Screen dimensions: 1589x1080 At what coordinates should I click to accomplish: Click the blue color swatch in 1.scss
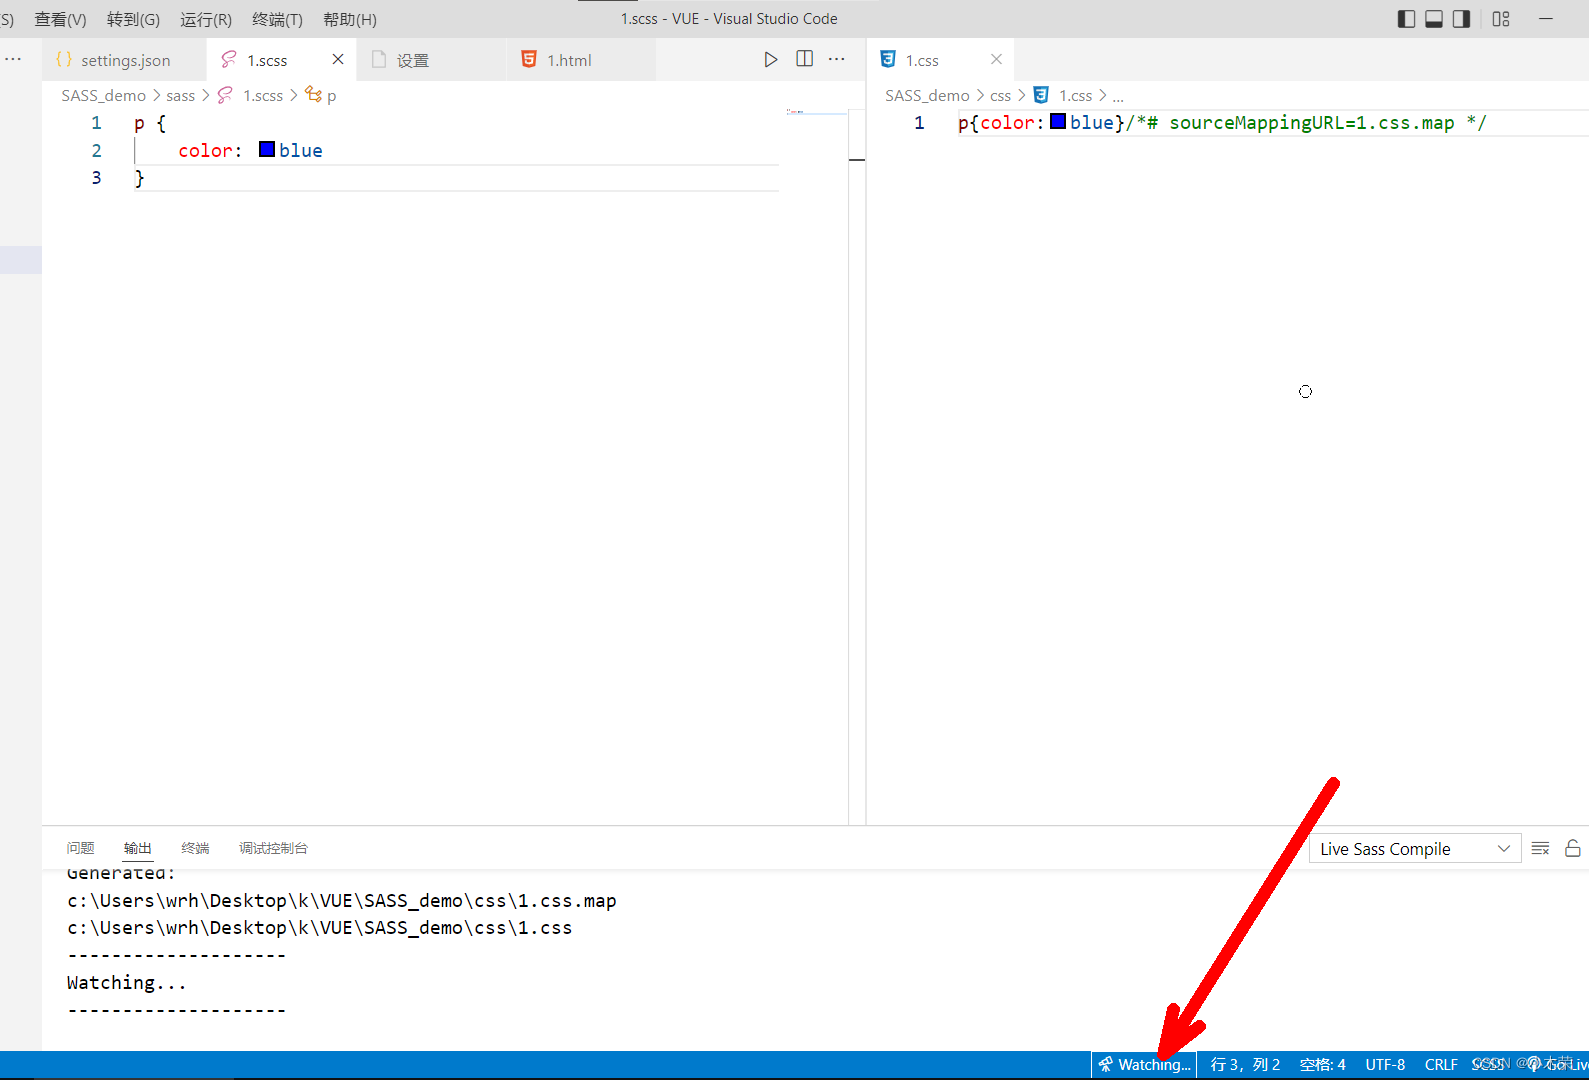(267, 149)
